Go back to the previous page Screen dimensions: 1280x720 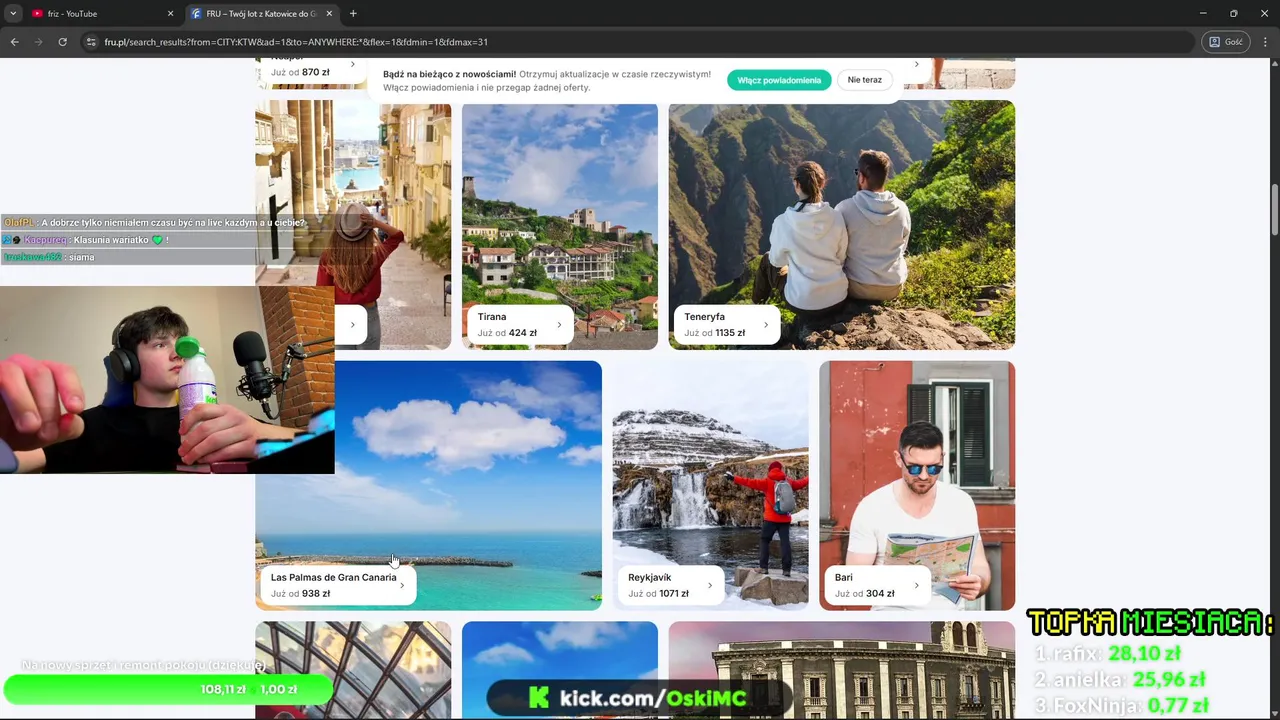pyautogui.click(x=14, y=42)
